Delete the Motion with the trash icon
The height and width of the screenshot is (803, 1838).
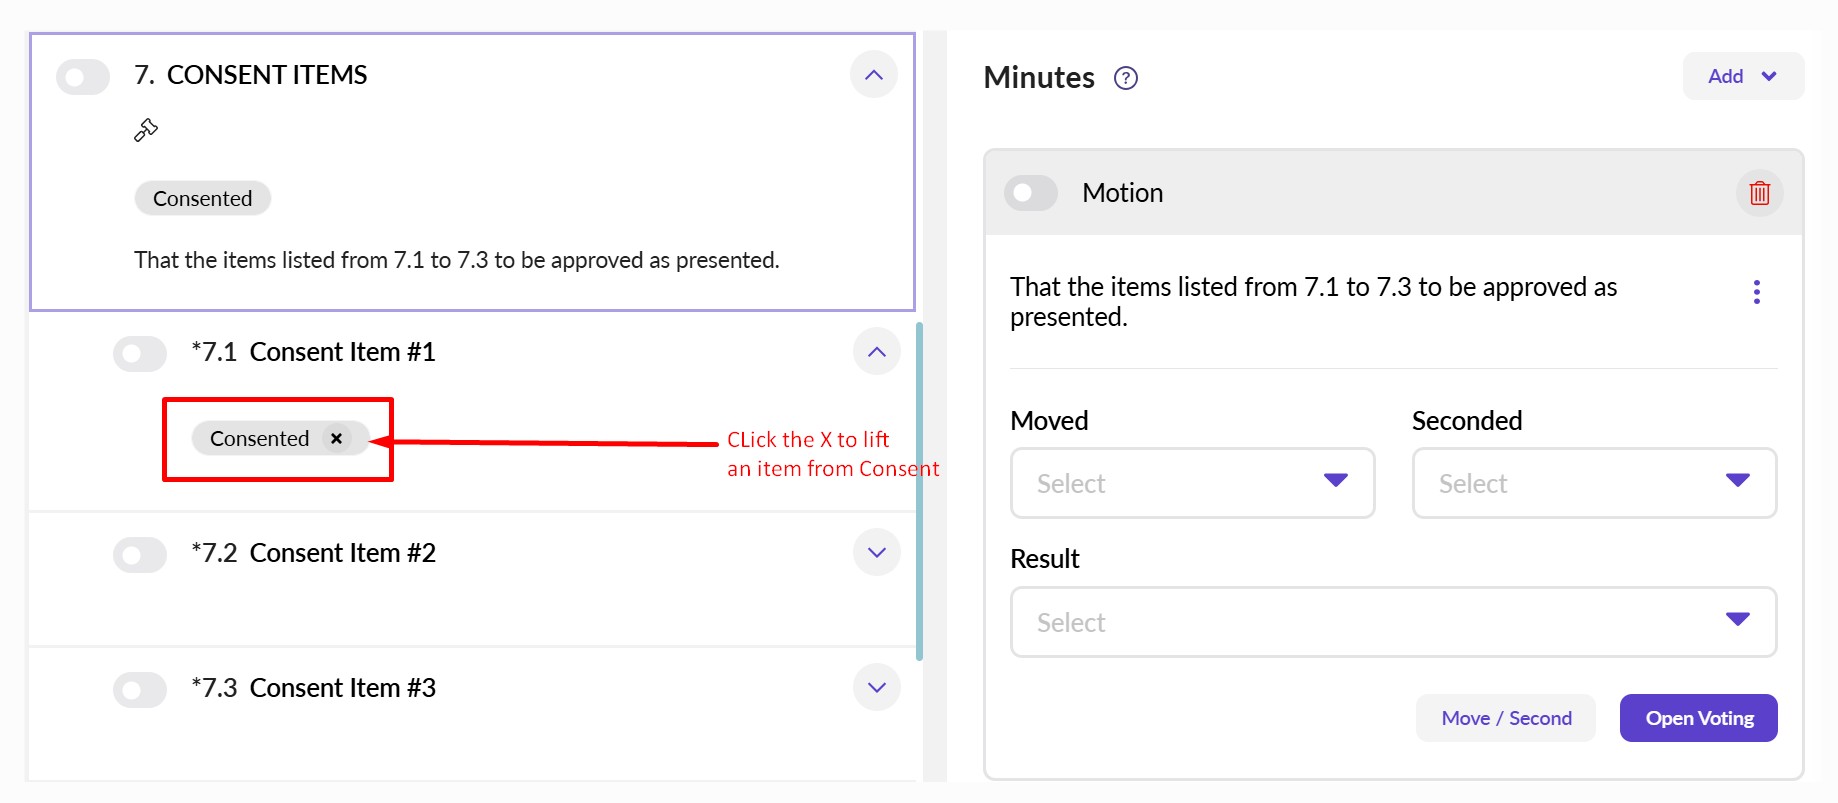coord(1759,193)
